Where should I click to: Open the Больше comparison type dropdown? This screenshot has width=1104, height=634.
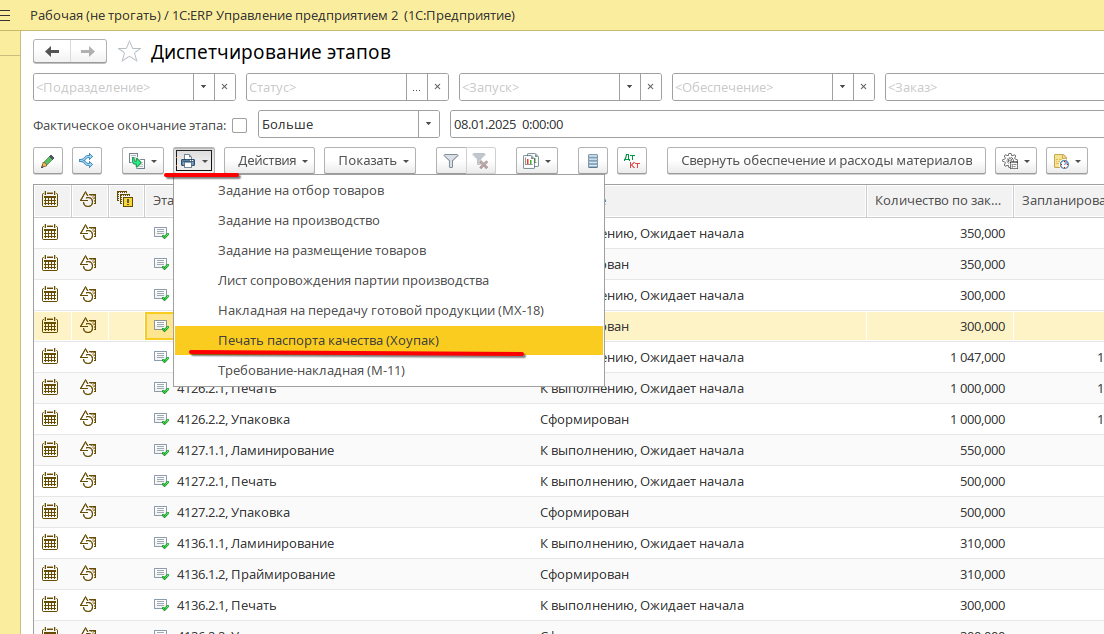click(429, 125)
